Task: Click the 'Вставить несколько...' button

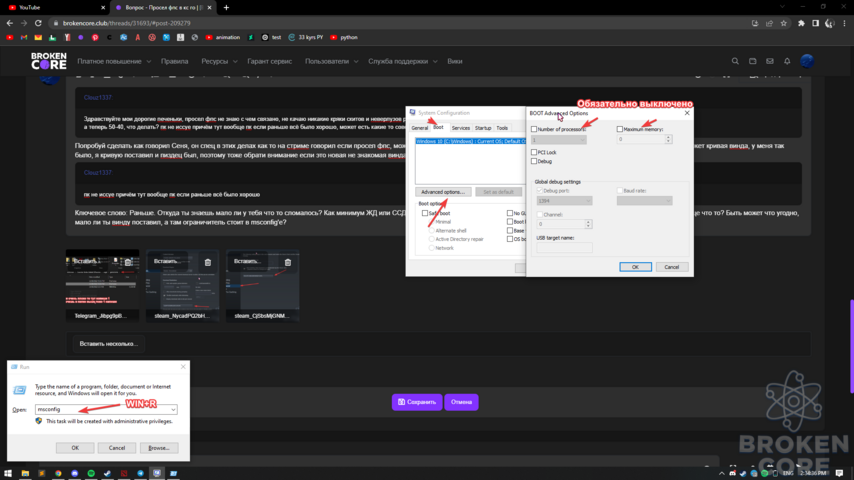Action: 108,344
